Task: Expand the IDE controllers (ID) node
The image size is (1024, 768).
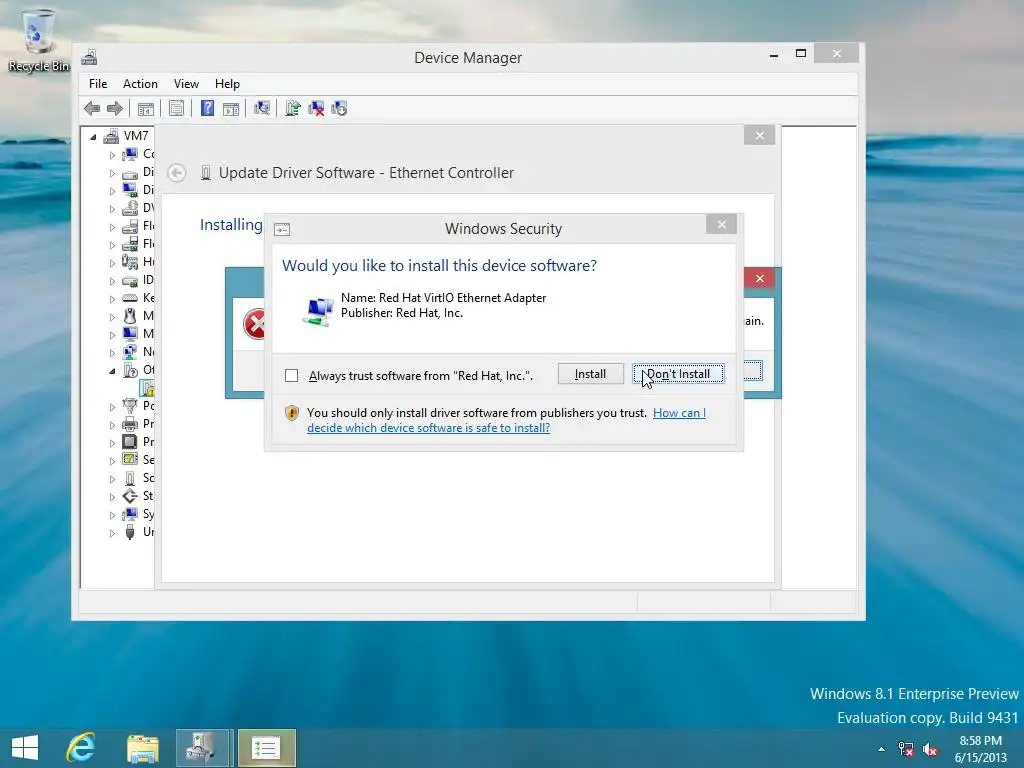Action: tap(112, 281)
